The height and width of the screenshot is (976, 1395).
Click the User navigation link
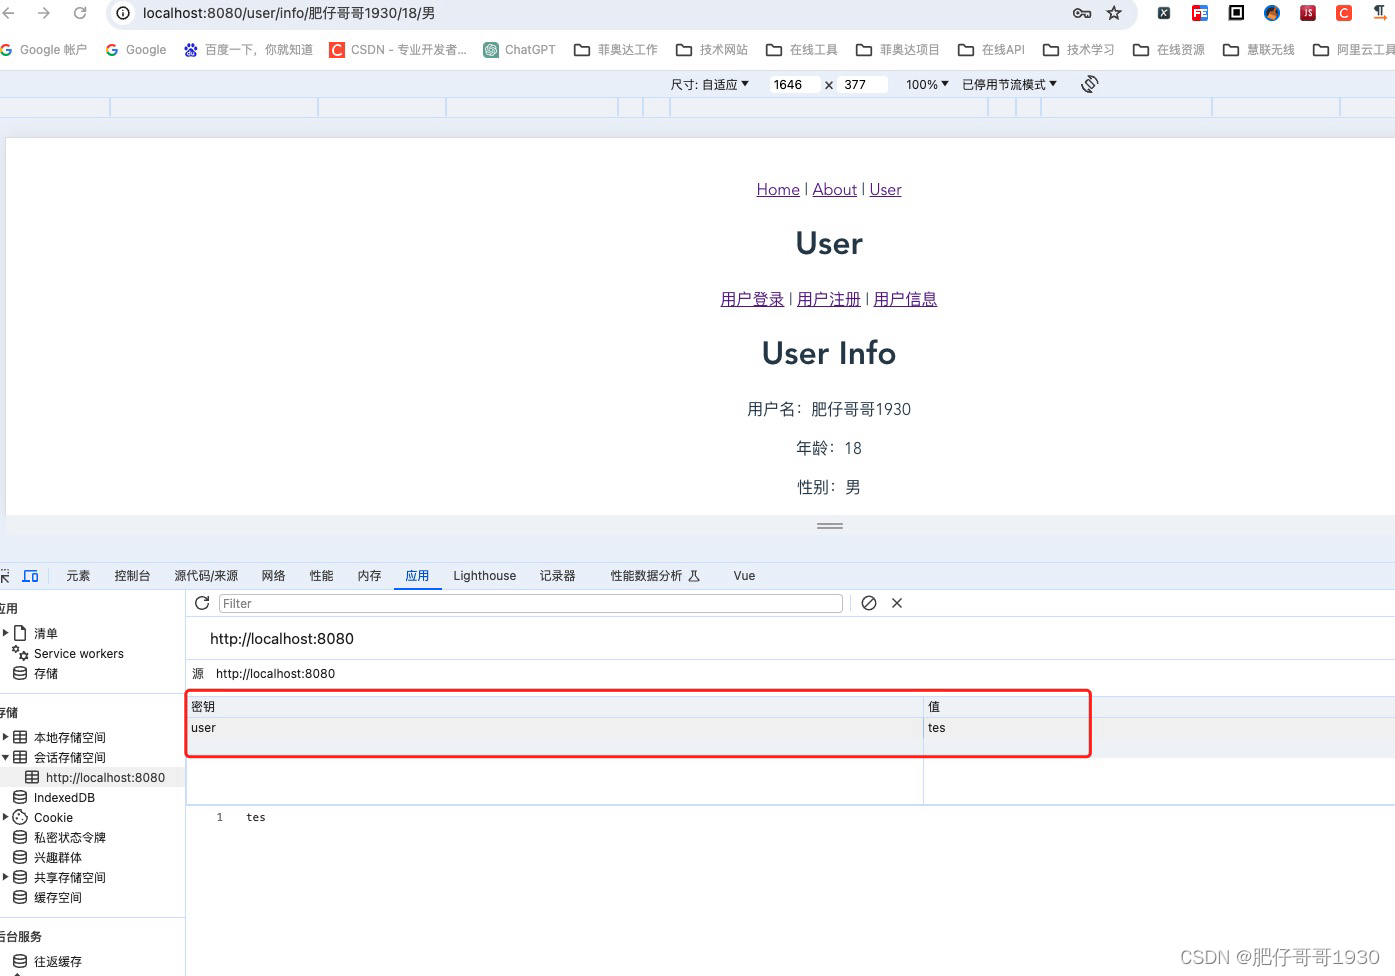click(885, 189)
